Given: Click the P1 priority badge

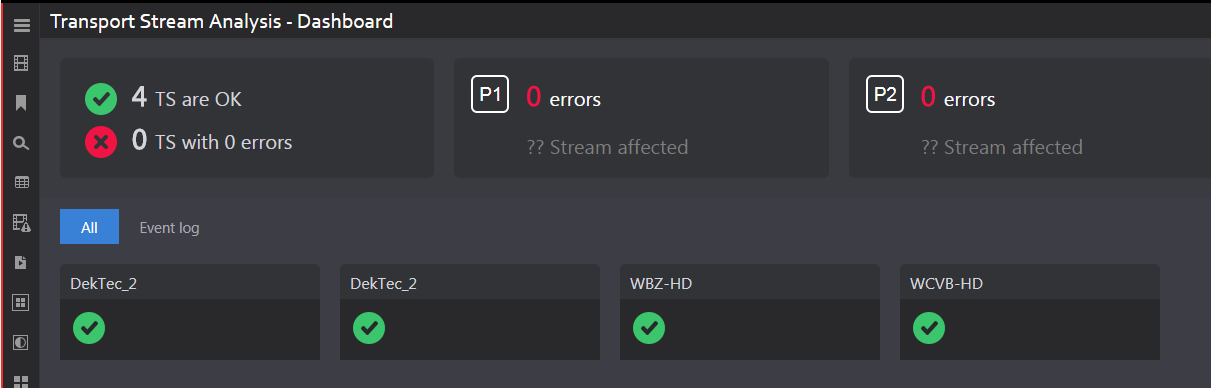Looking at the screenshot, I should (x=491, y=95).
